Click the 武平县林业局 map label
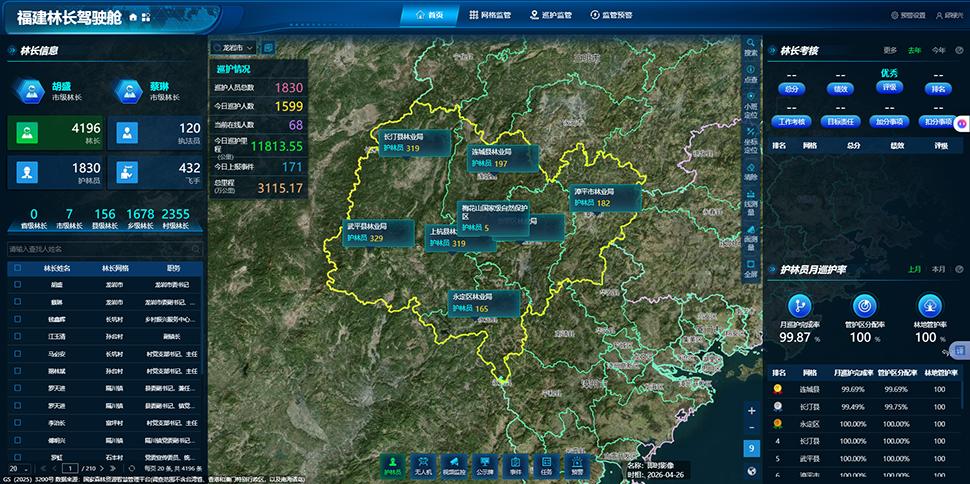 pos(378,233)
